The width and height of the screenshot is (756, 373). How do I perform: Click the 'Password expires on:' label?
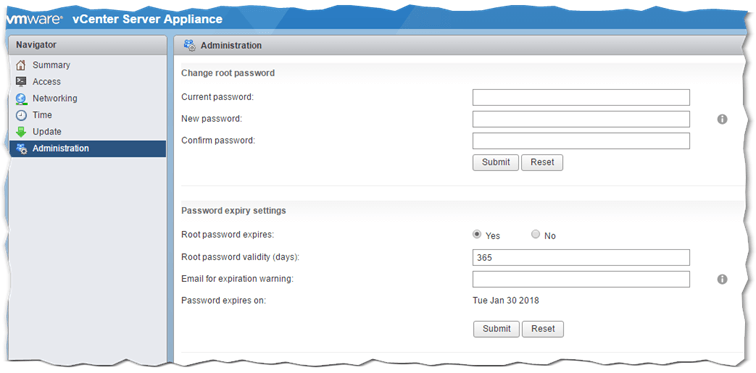coord(224,301)
